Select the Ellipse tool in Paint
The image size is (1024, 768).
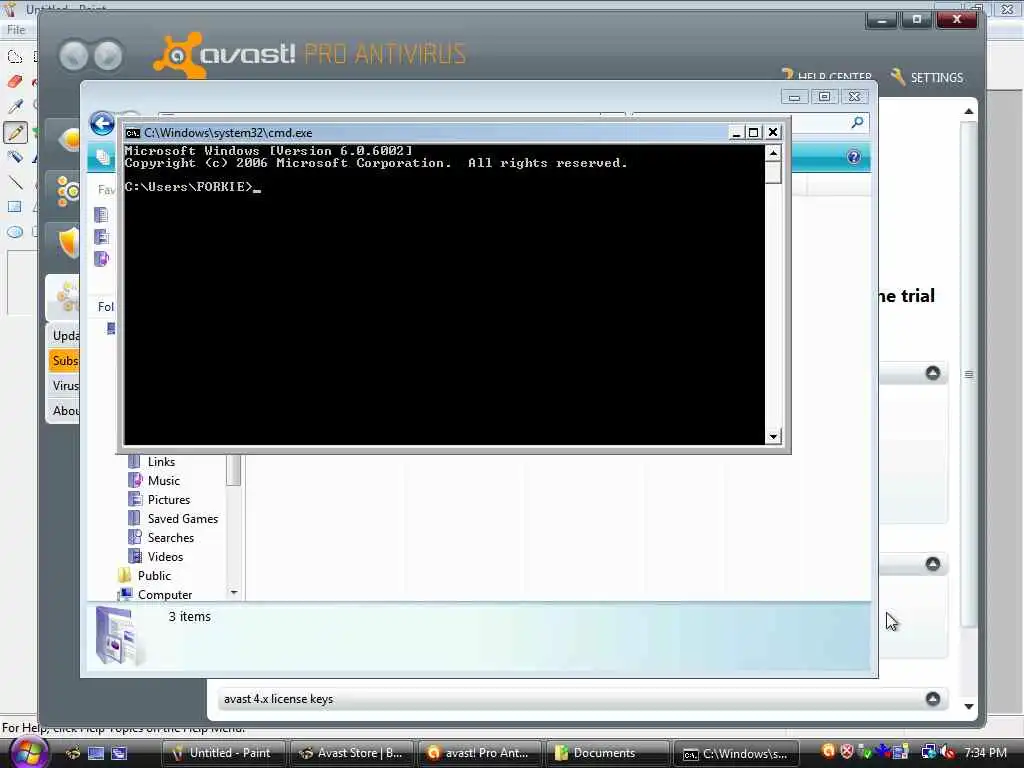click(14, 232)
